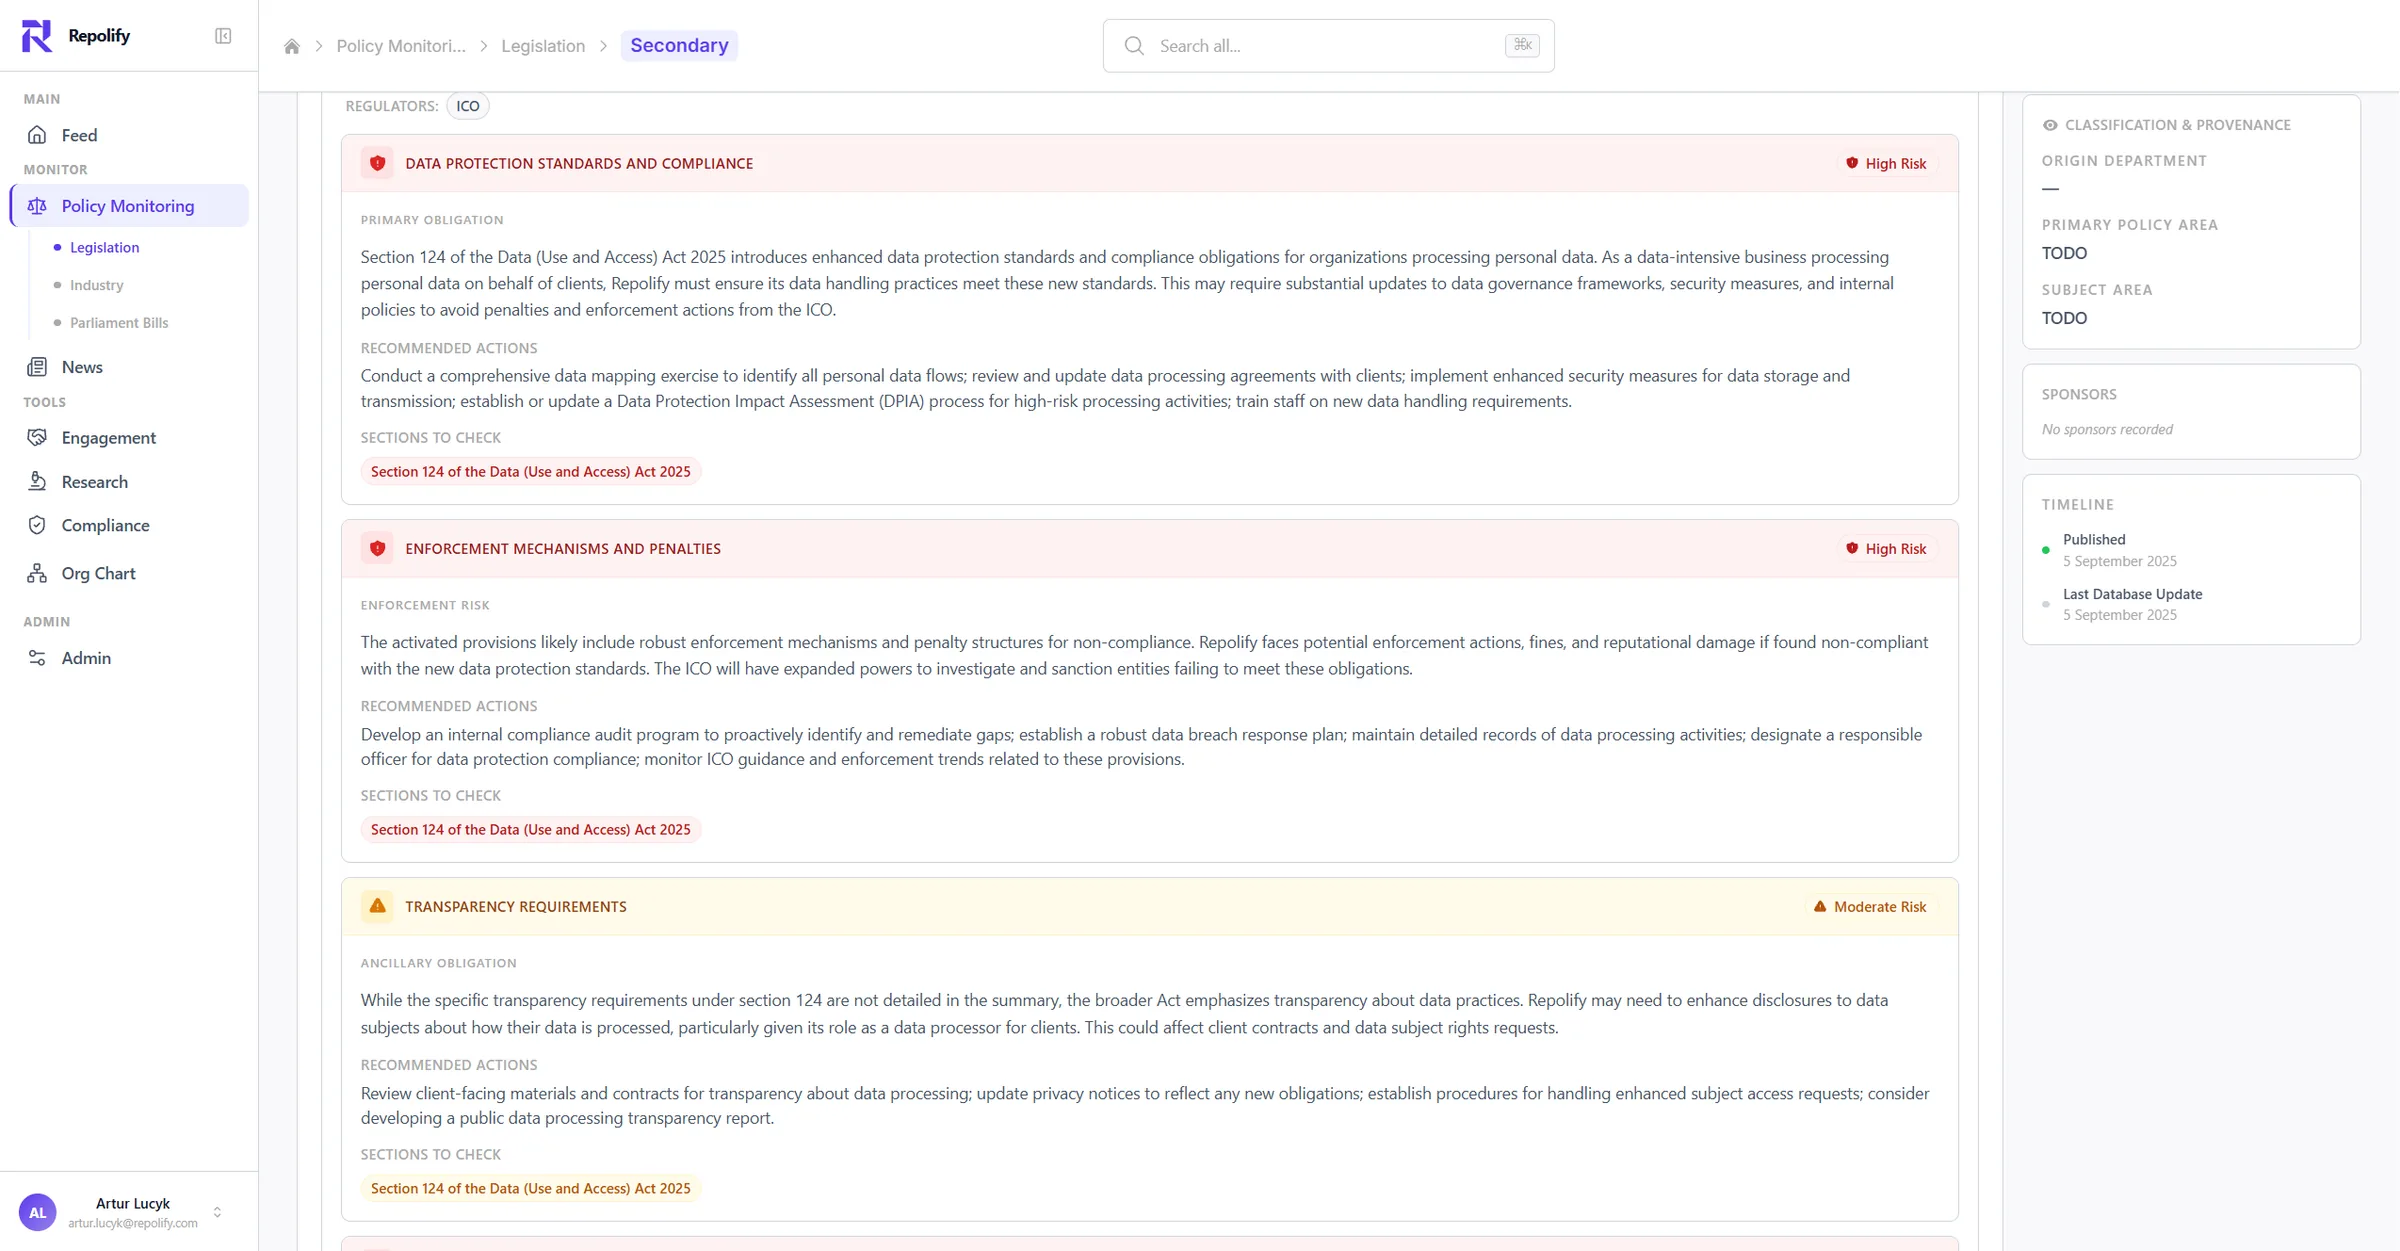2400x1251 pixels.
Task: Click shield icon beside Data Protection Standards
Action: (377, 164)
